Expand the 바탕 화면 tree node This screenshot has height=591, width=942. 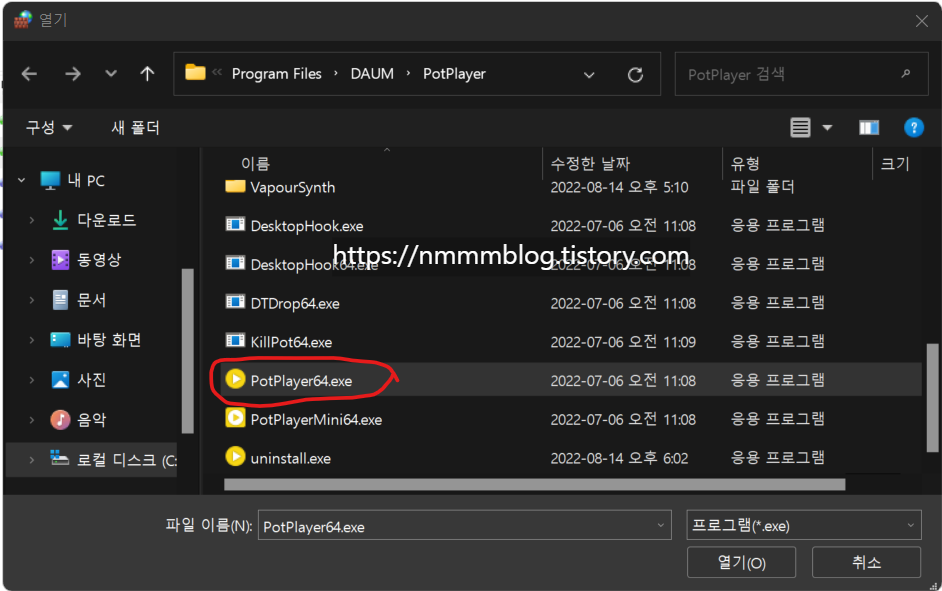(x=32, y=340)
